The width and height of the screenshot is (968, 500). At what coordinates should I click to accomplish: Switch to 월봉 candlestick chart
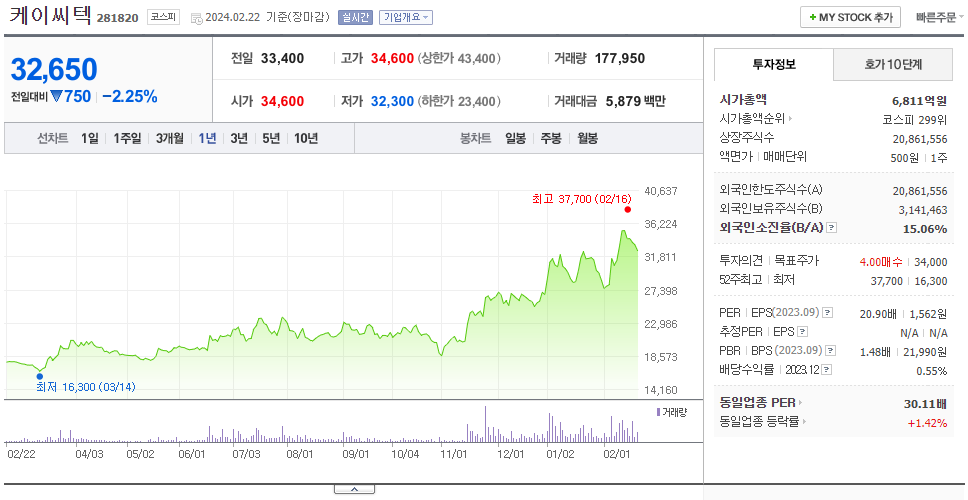point(587,138)
